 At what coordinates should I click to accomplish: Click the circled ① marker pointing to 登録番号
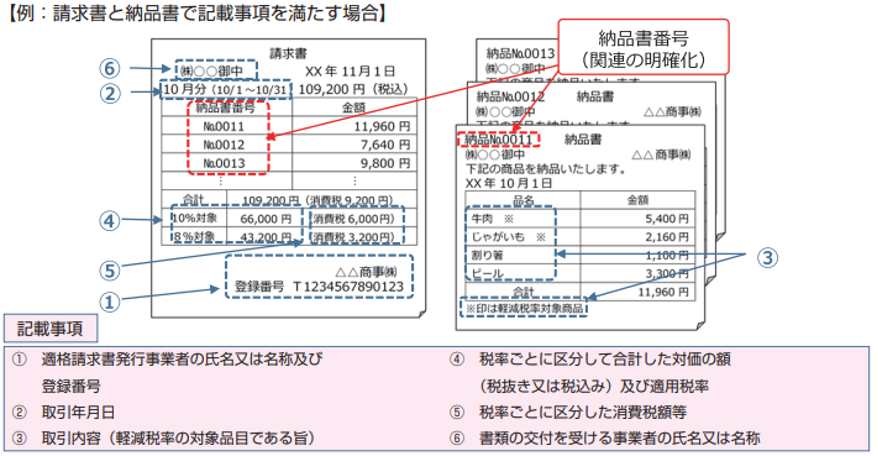[x=113, y=297]
